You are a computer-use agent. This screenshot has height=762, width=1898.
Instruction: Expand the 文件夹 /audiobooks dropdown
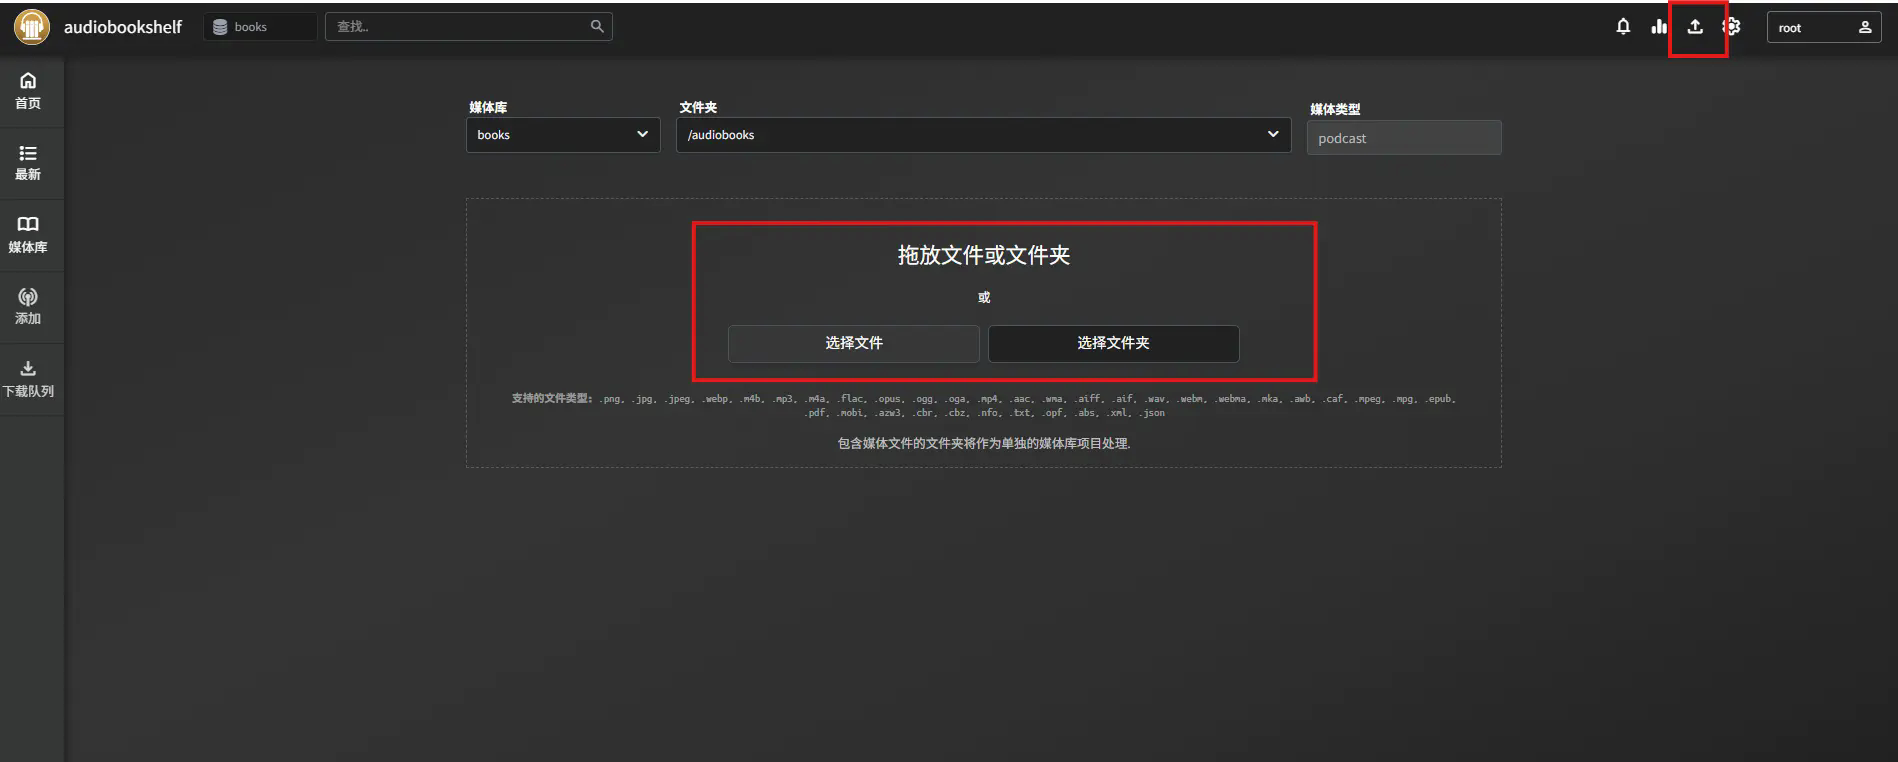point(983,135)
